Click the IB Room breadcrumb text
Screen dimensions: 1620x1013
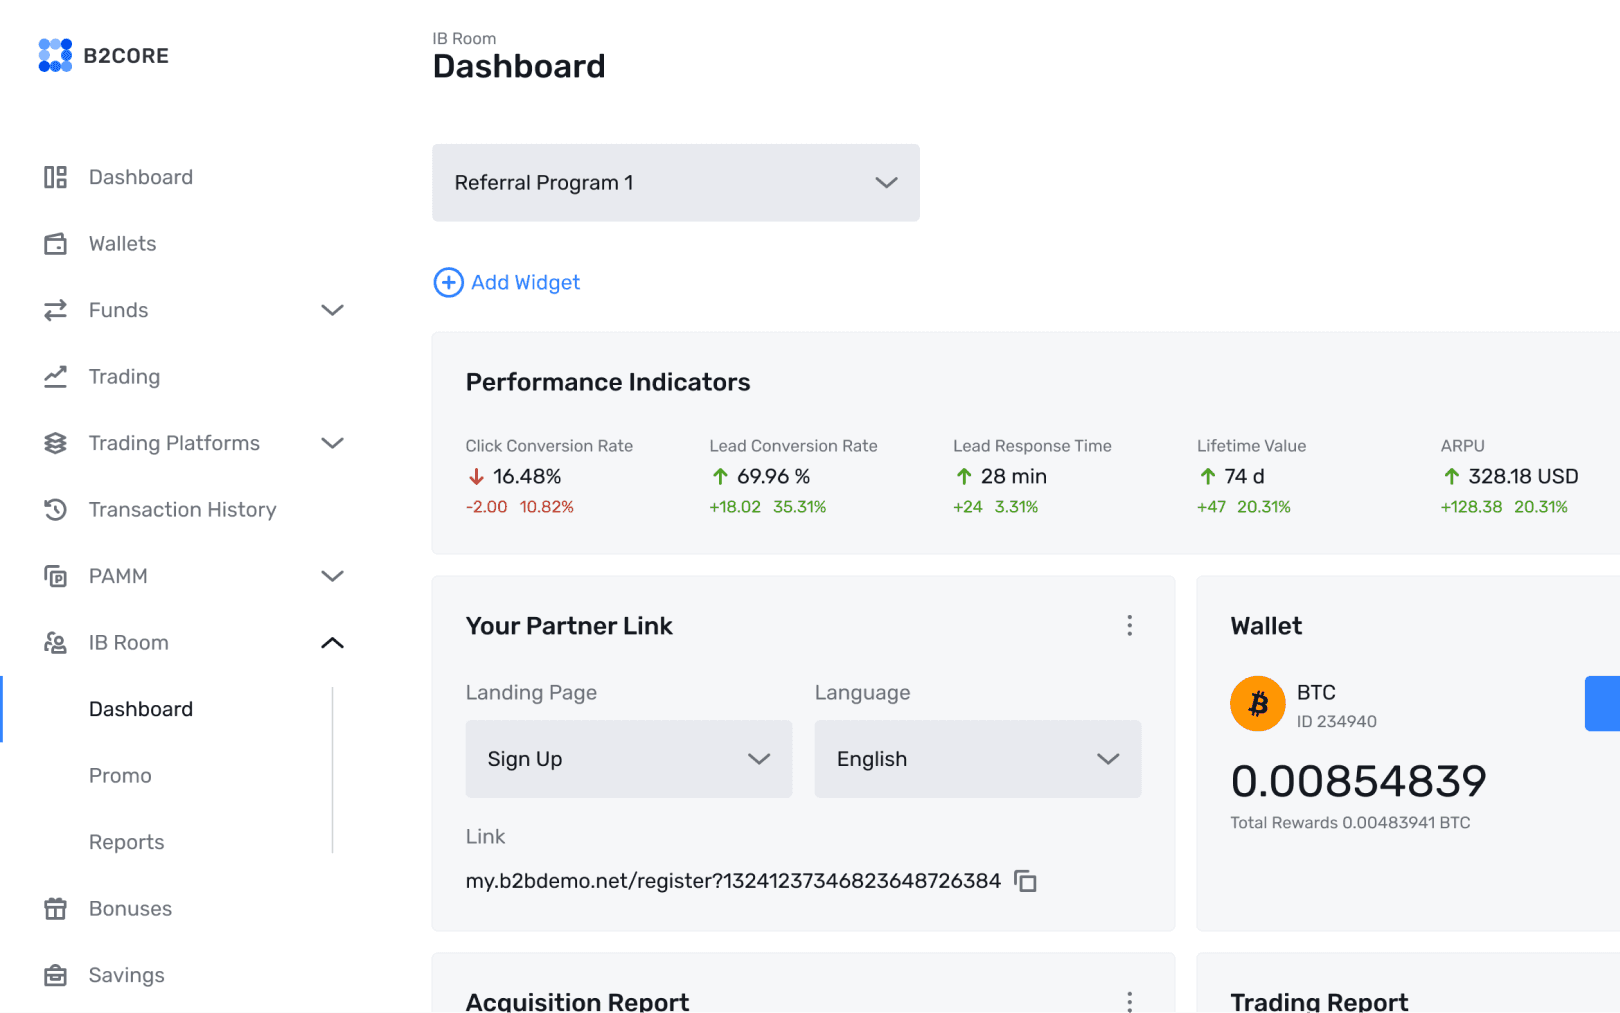[464, 38]
